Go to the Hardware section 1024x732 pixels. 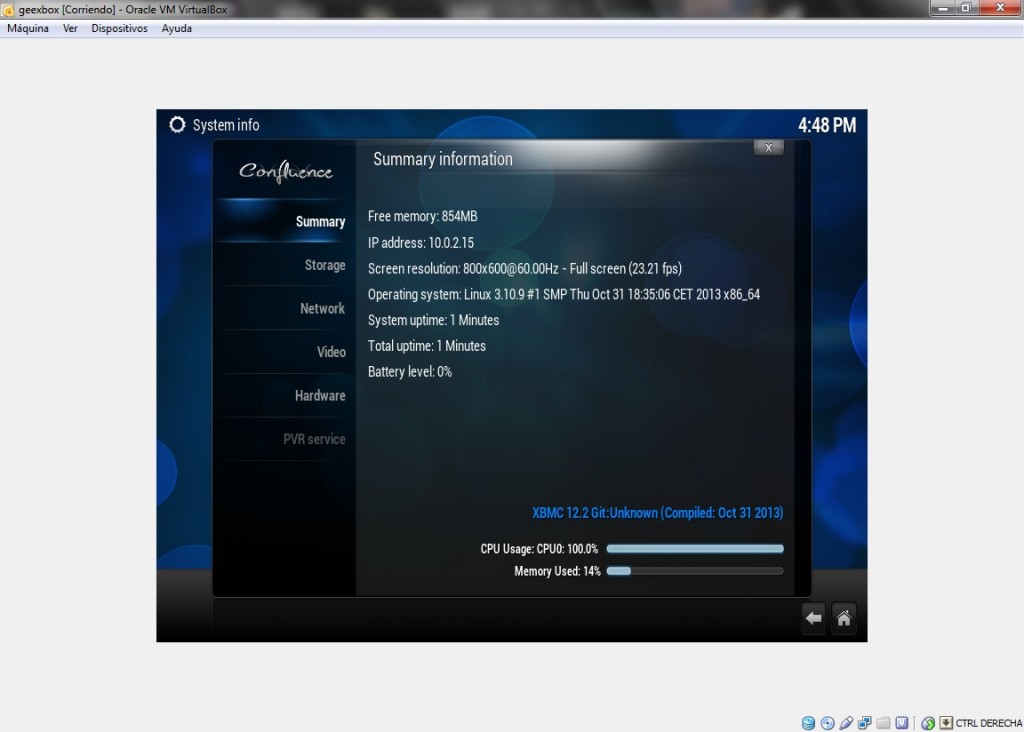[x=320, y=396]
